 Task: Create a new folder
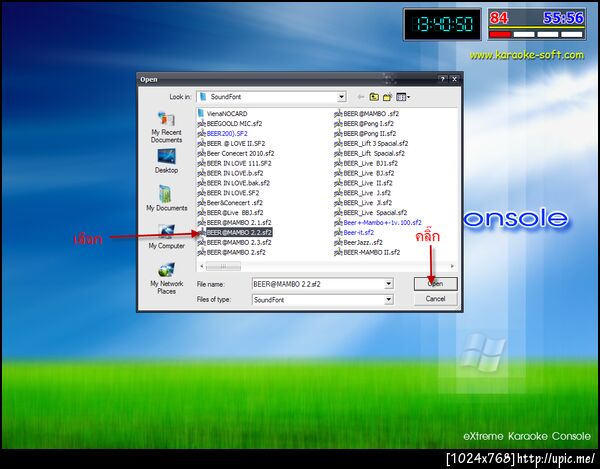387,97
